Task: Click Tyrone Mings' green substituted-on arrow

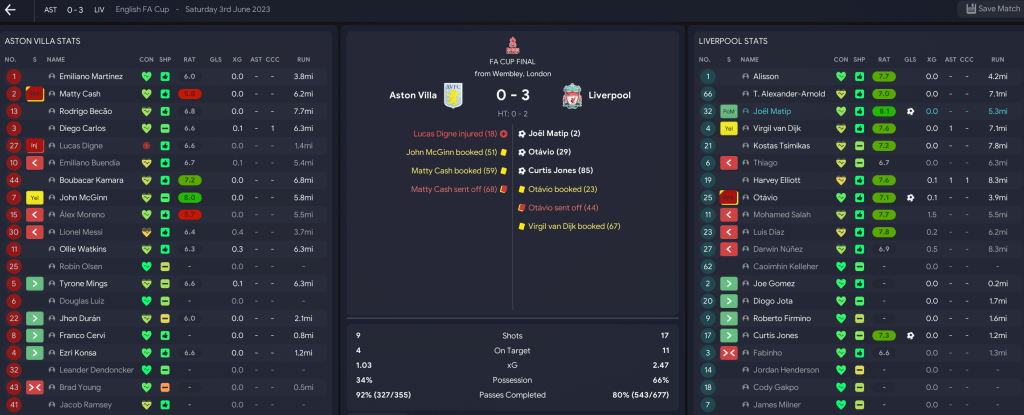Action: coord(35,283)
